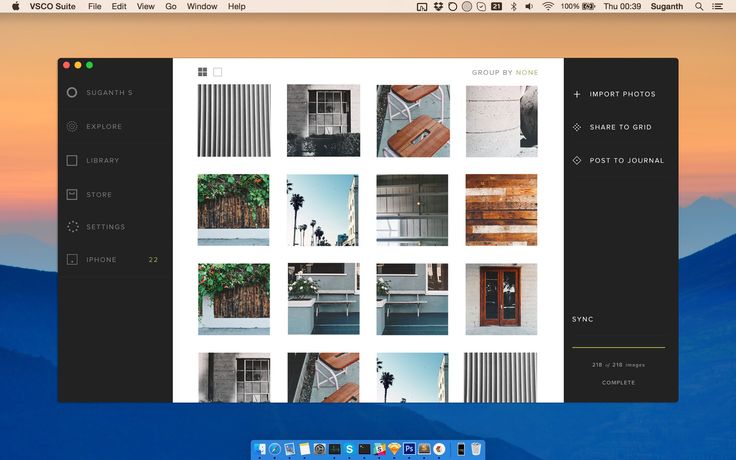Click the sync progress bar

click(x=618, y=347)
